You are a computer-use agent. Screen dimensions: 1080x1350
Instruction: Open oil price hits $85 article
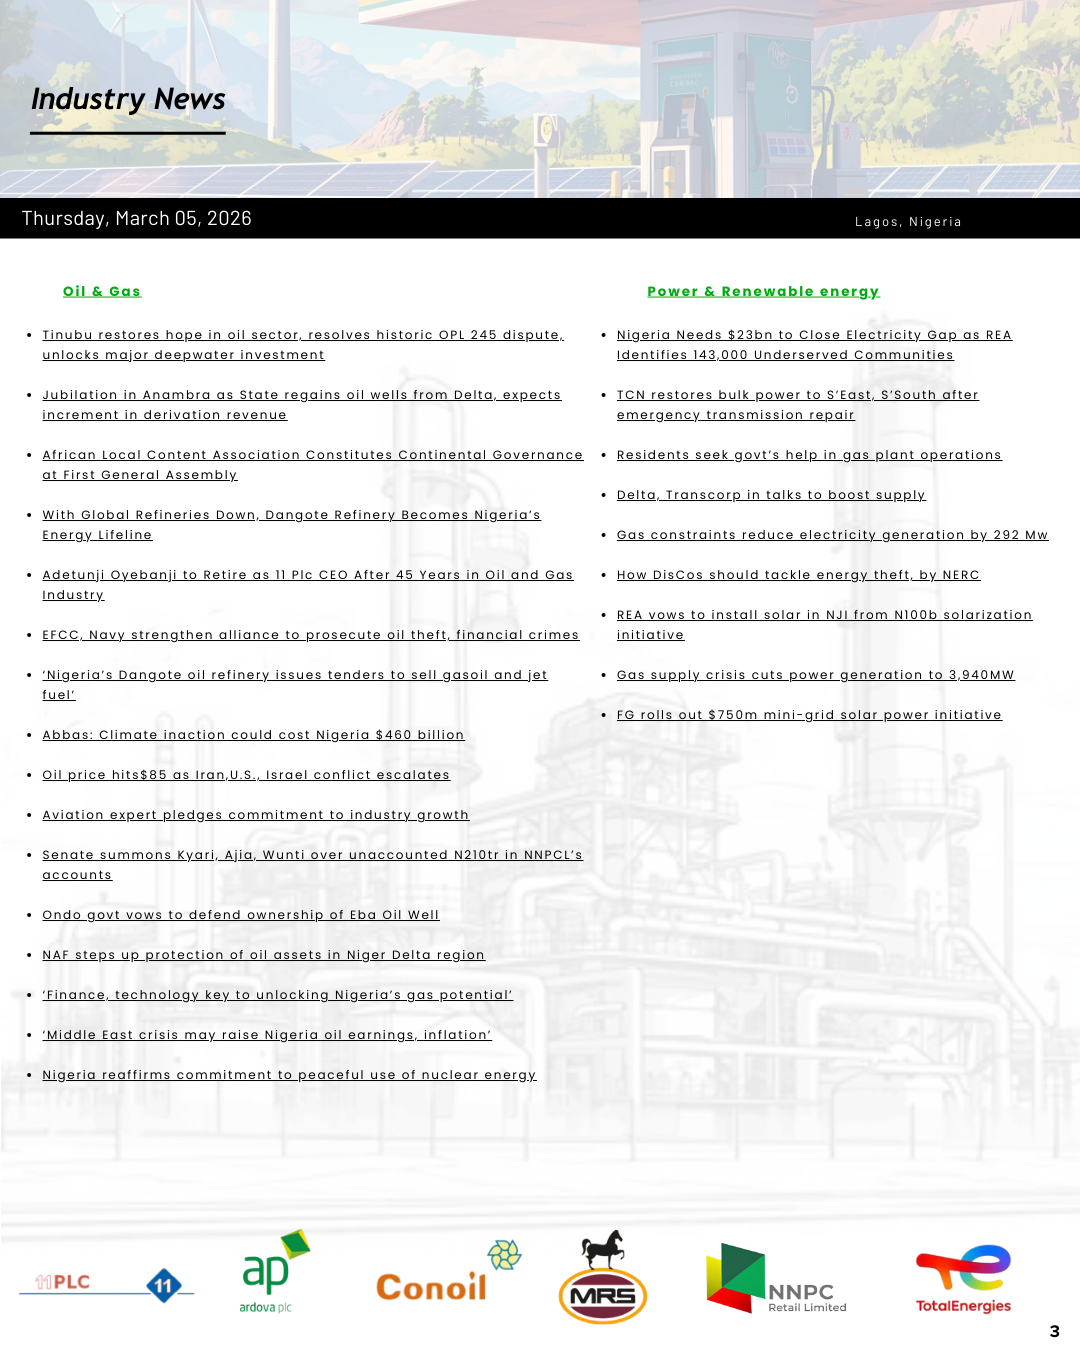click(246, 775)
